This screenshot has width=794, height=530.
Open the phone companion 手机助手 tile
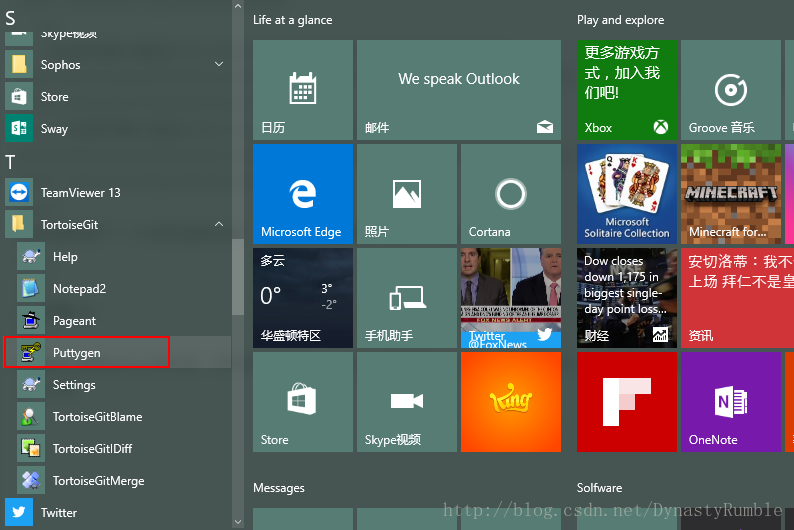pyautogui.click(x=407, y=298)
